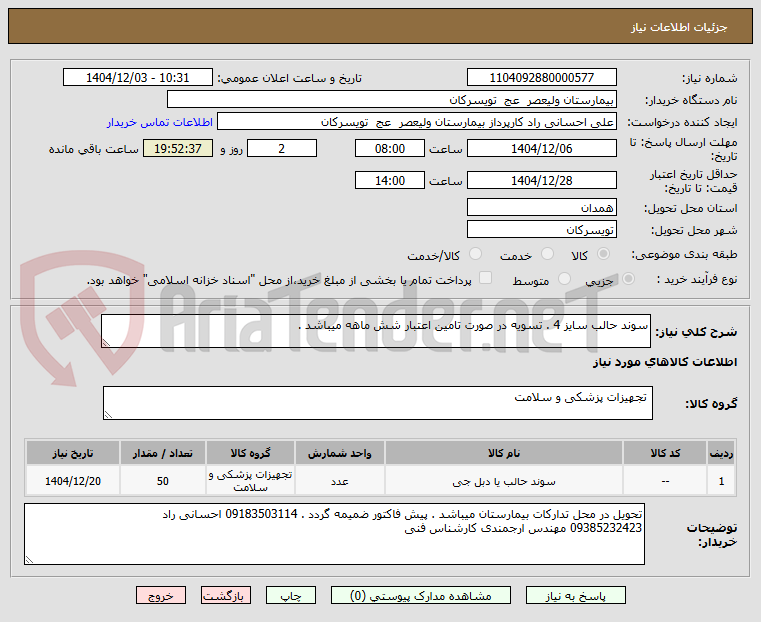This screenshot has width=761, height=622.
Task: Click the توضیحات خریدار notes textbox
Action: tap(334, 534)
